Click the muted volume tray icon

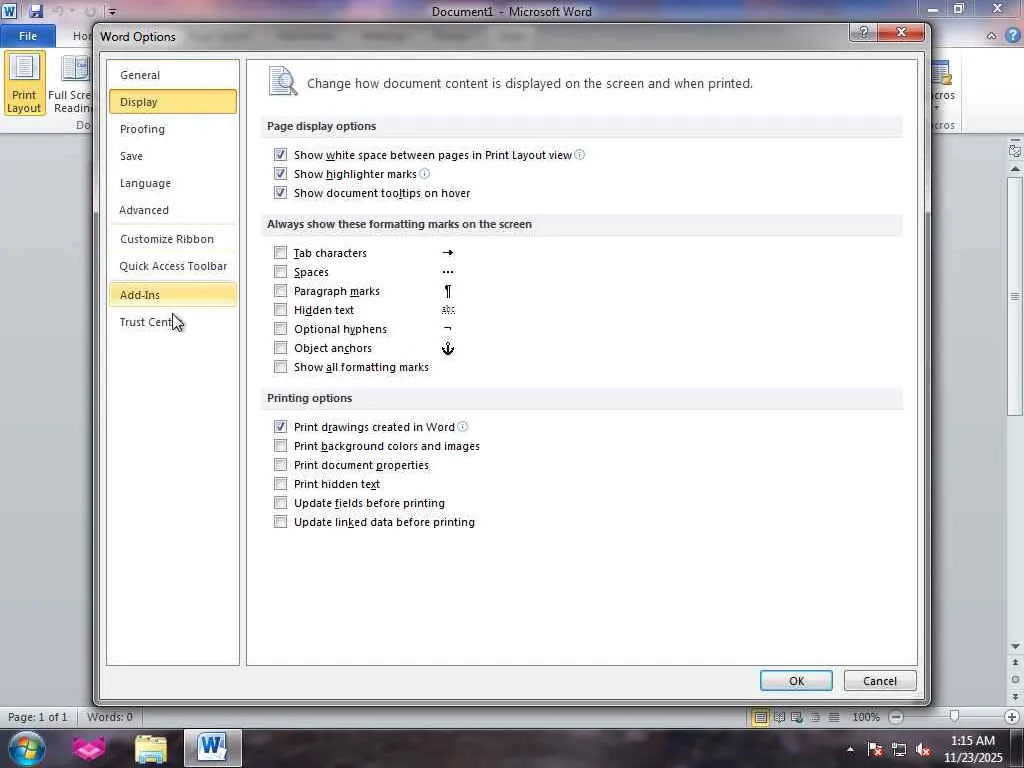(x=923, y=749)
